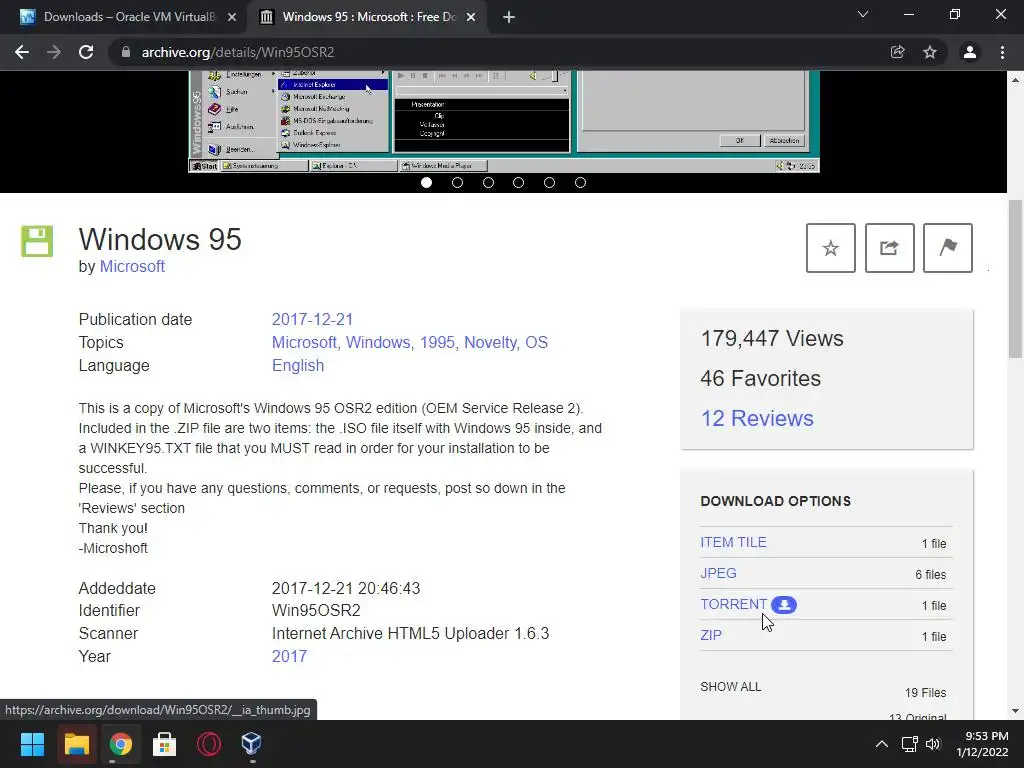1024x768 pixels.
Task: Download the ZIP file
Action: point(711,635)
